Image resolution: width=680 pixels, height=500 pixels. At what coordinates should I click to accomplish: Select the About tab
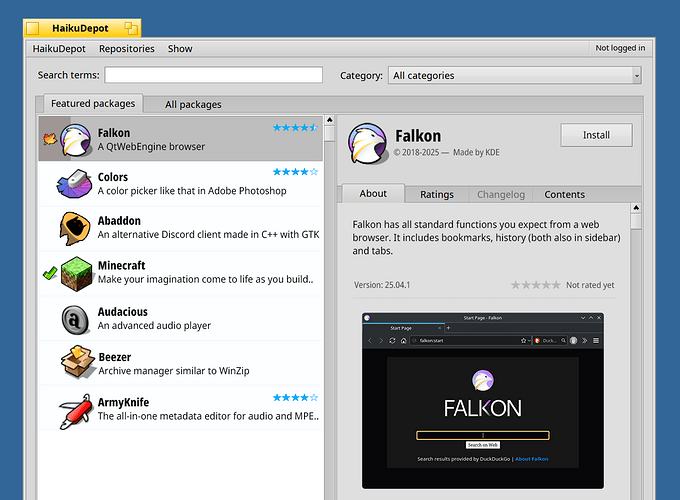click(373, 193)
